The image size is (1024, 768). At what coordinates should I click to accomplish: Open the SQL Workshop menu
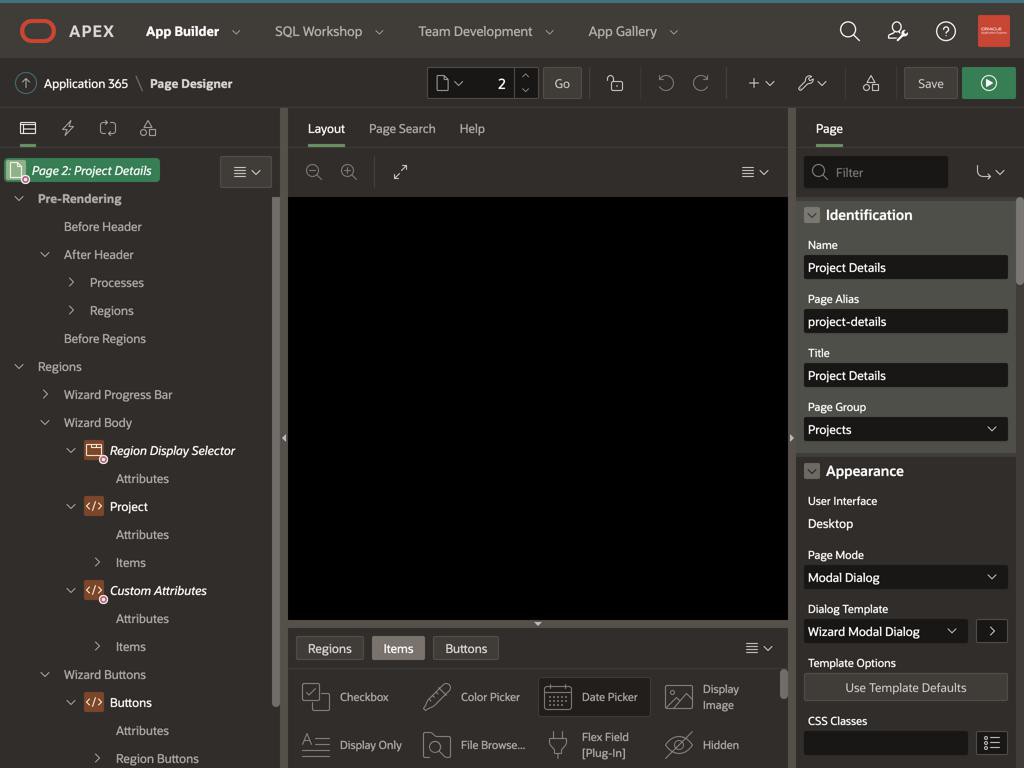(x=329, y=31)
